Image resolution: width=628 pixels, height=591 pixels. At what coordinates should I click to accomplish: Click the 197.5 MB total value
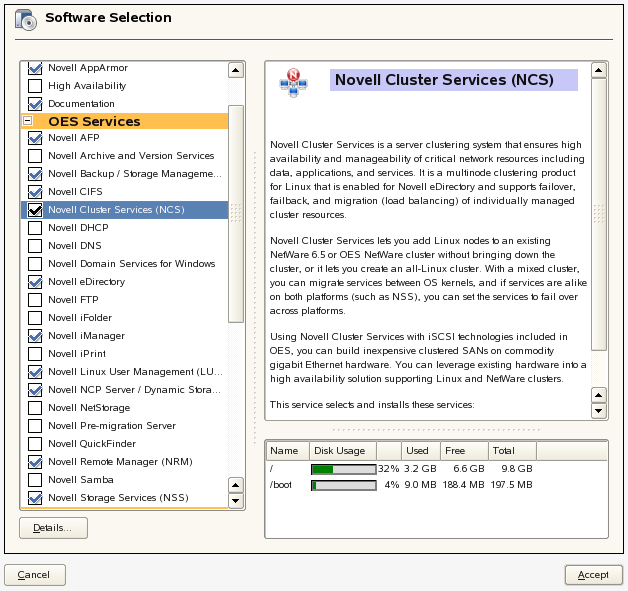511,485
